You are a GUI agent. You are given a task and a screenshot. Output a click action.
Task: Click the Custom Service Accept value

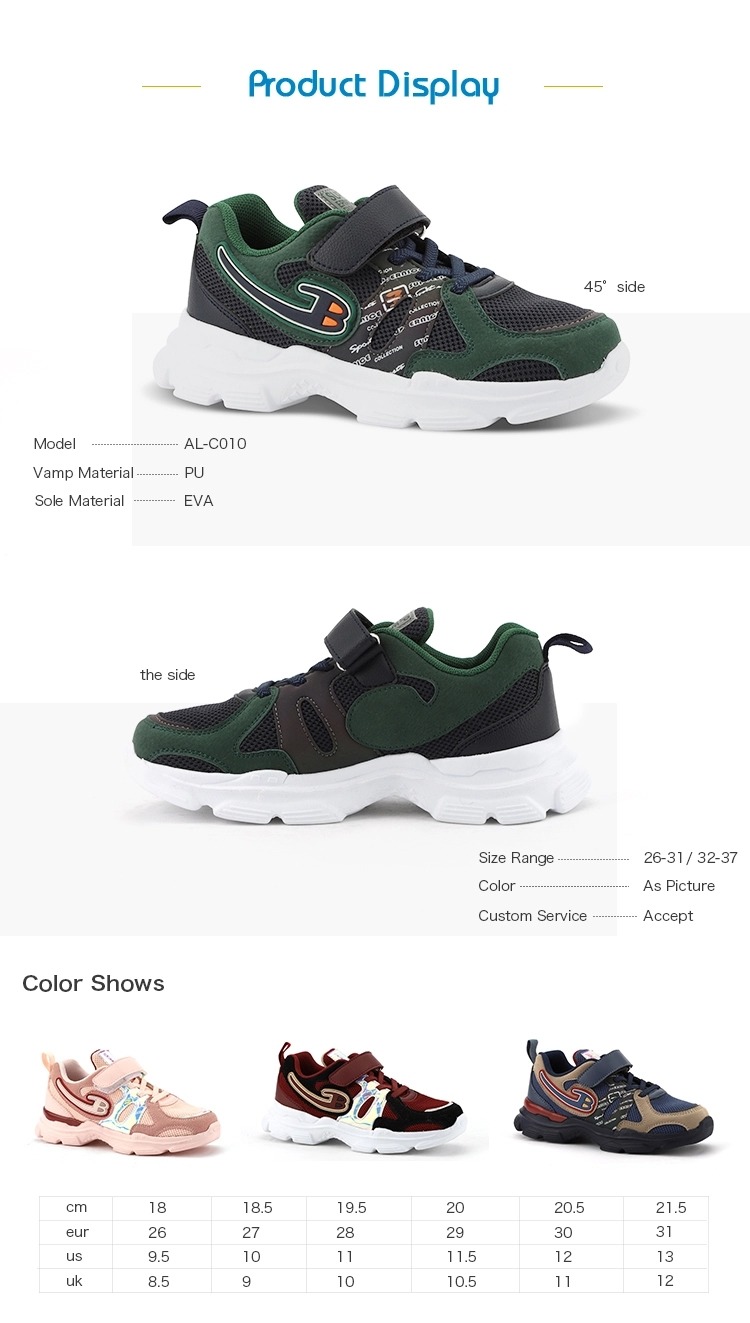(x=668, y=916)
